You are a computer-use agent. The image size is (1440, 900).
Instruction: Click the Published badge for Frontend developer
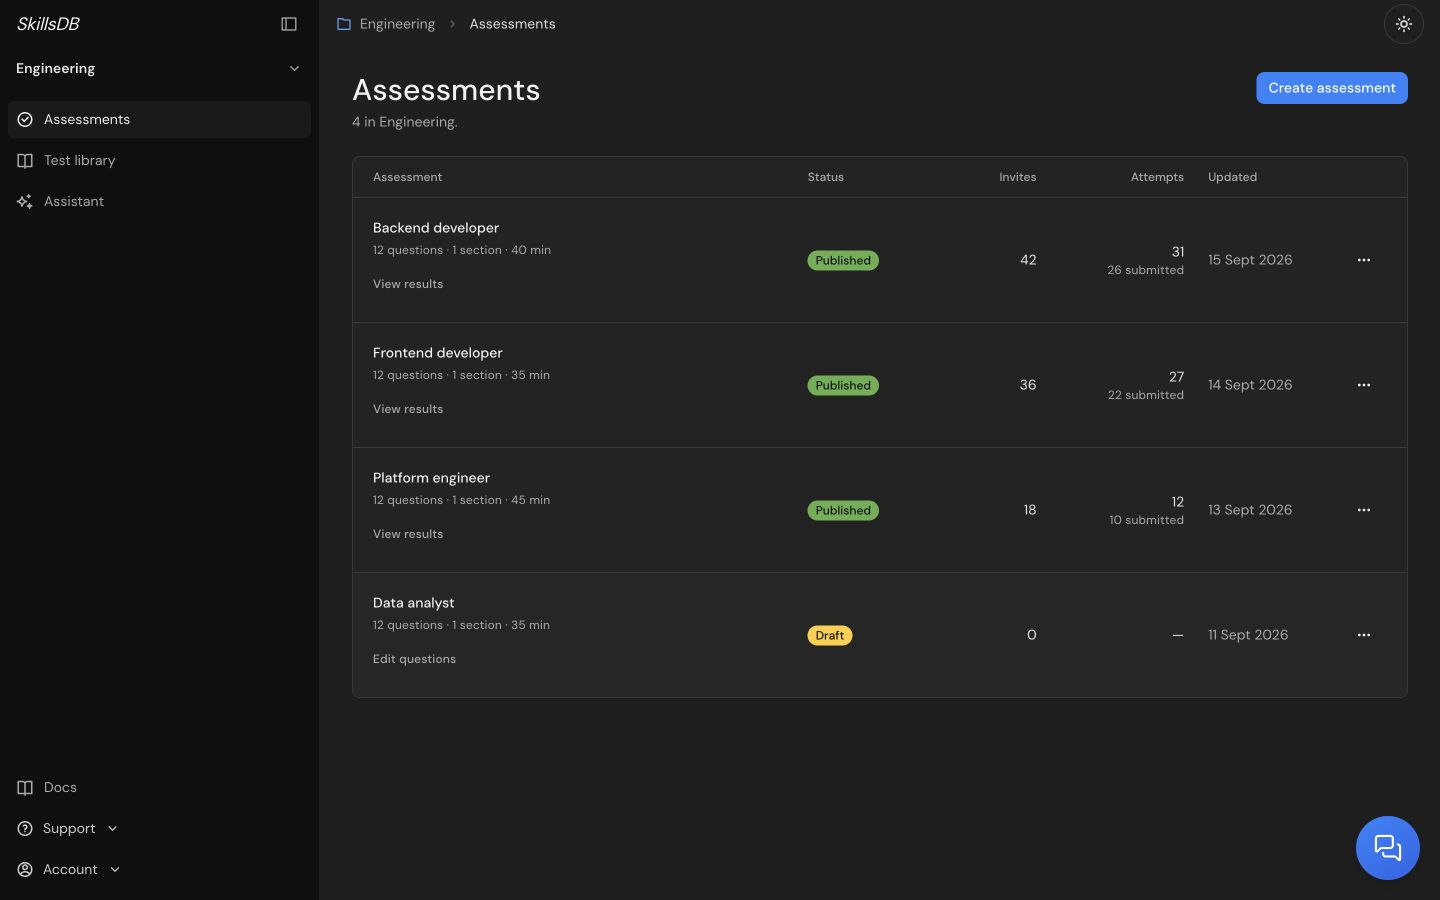click(843, 385)
